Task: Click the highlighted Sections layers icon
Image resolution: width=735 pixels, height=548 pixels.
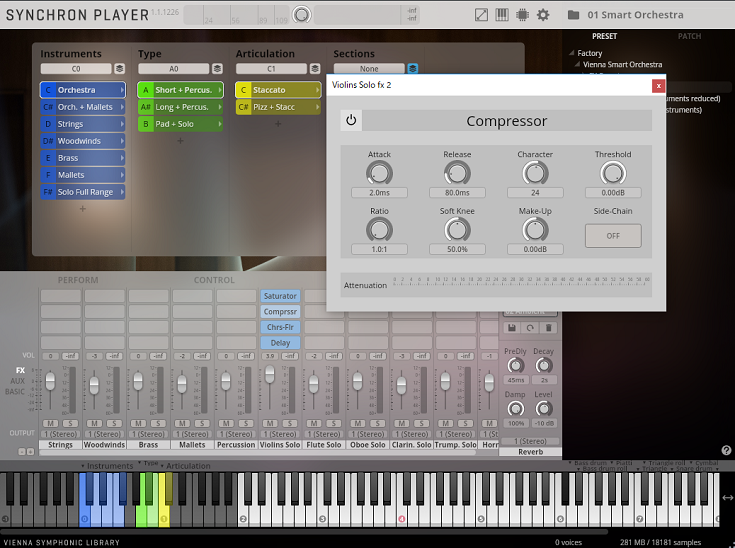Action: point(412,68)
